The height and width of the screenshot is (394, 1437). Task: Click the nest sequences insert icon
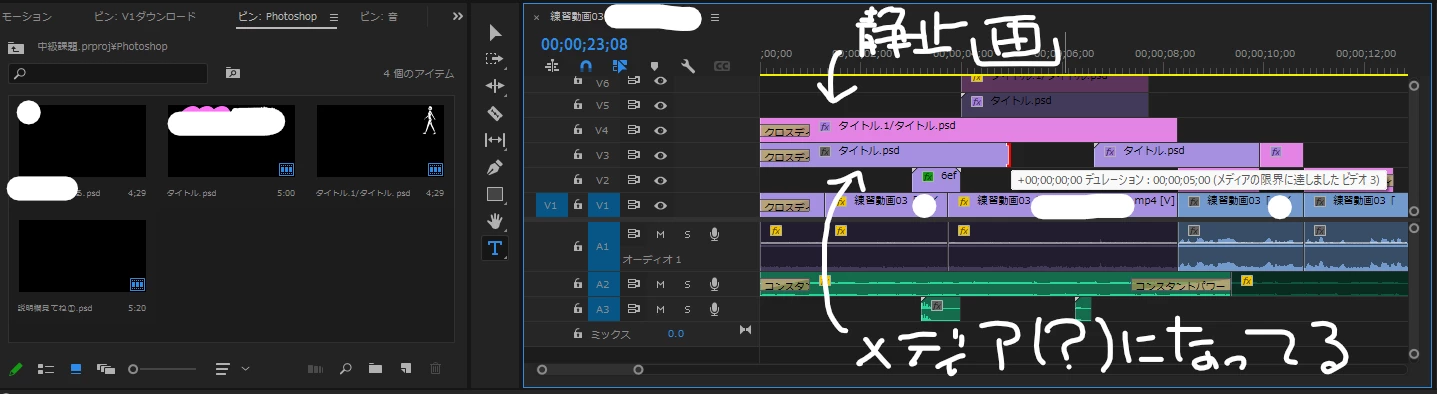[552, 66]
